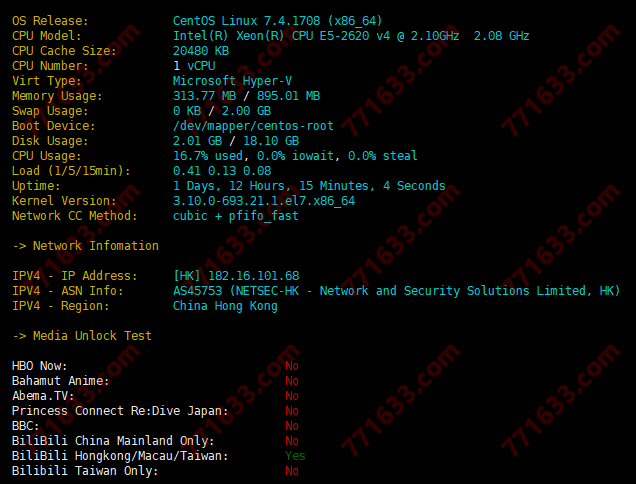Click the Boot Device path /dev/mapper/centos-root

[253, 126]
